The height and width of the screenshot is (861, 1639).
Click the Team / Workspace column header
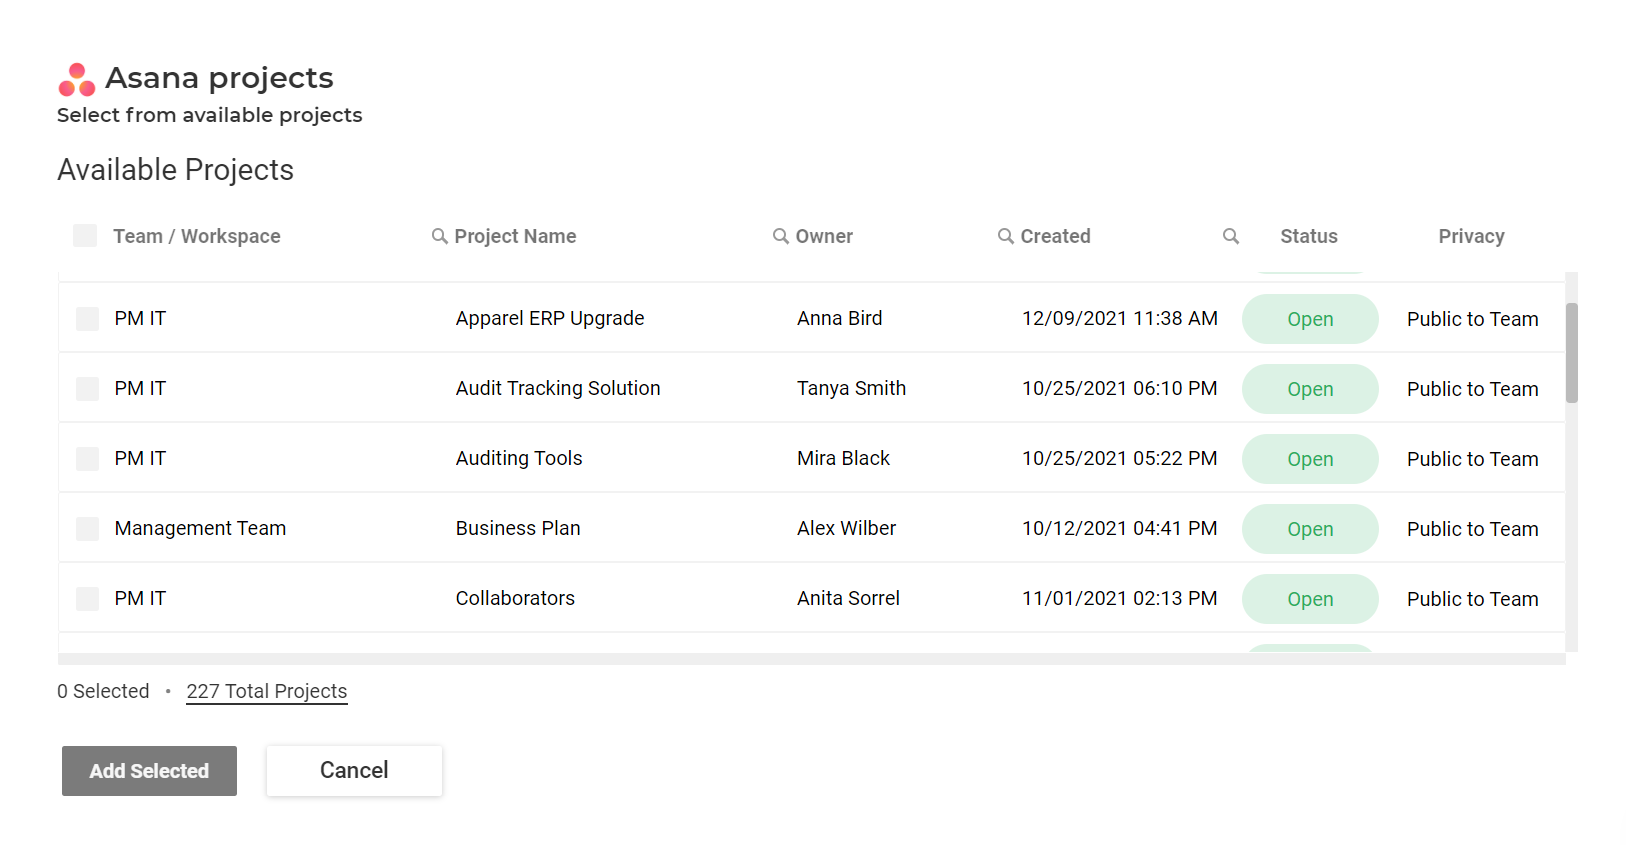[196, 236]
